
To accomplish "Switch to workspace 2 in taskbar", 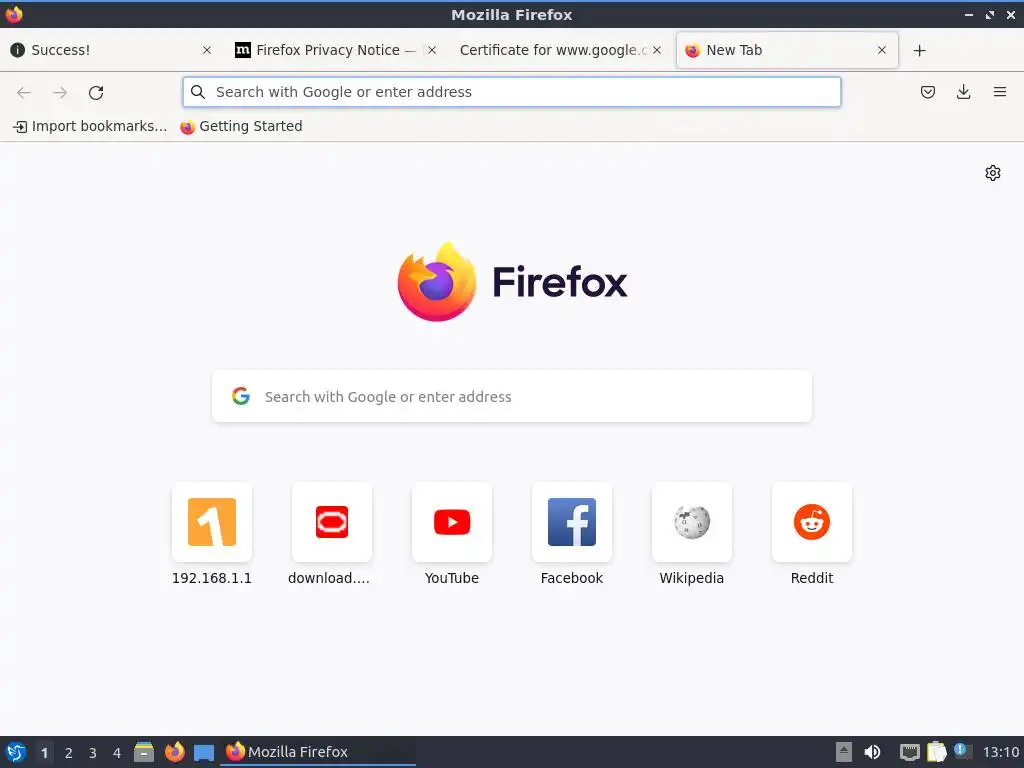I will 69,753.
